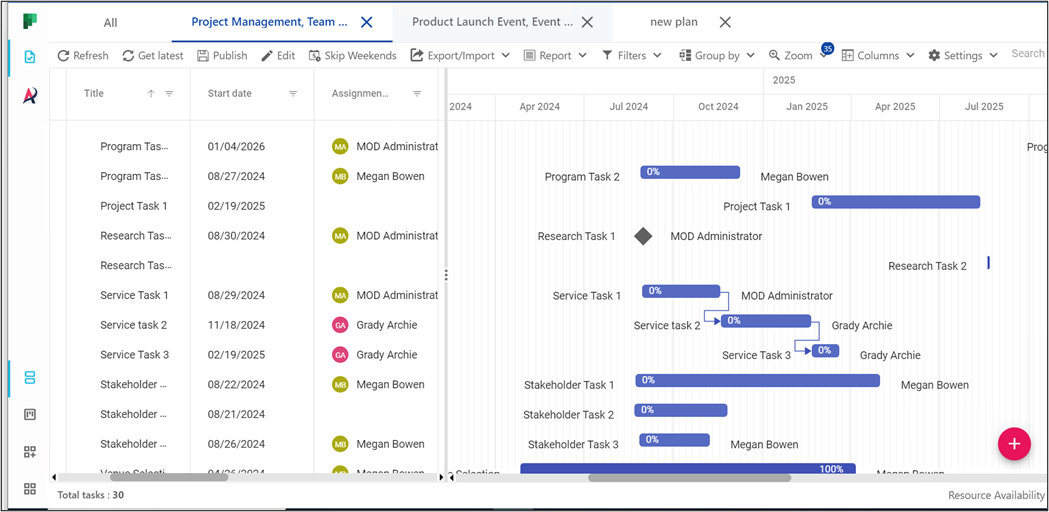Open the Filters dropdown
The height and width of the screenshot is (512, 1049).
coord(631,56)
